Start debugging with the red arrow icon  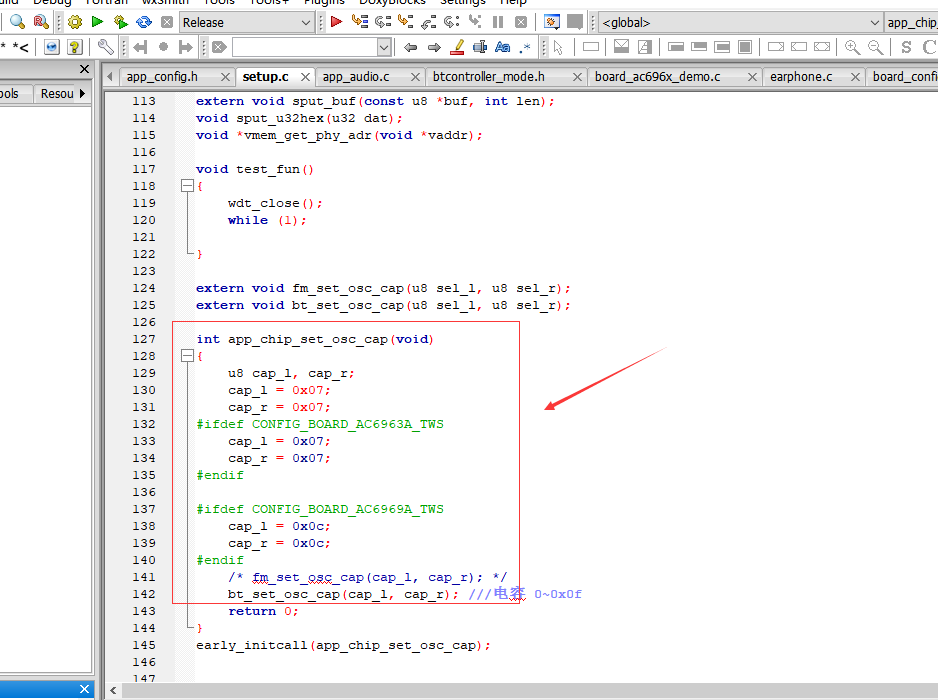click(336, 22)
